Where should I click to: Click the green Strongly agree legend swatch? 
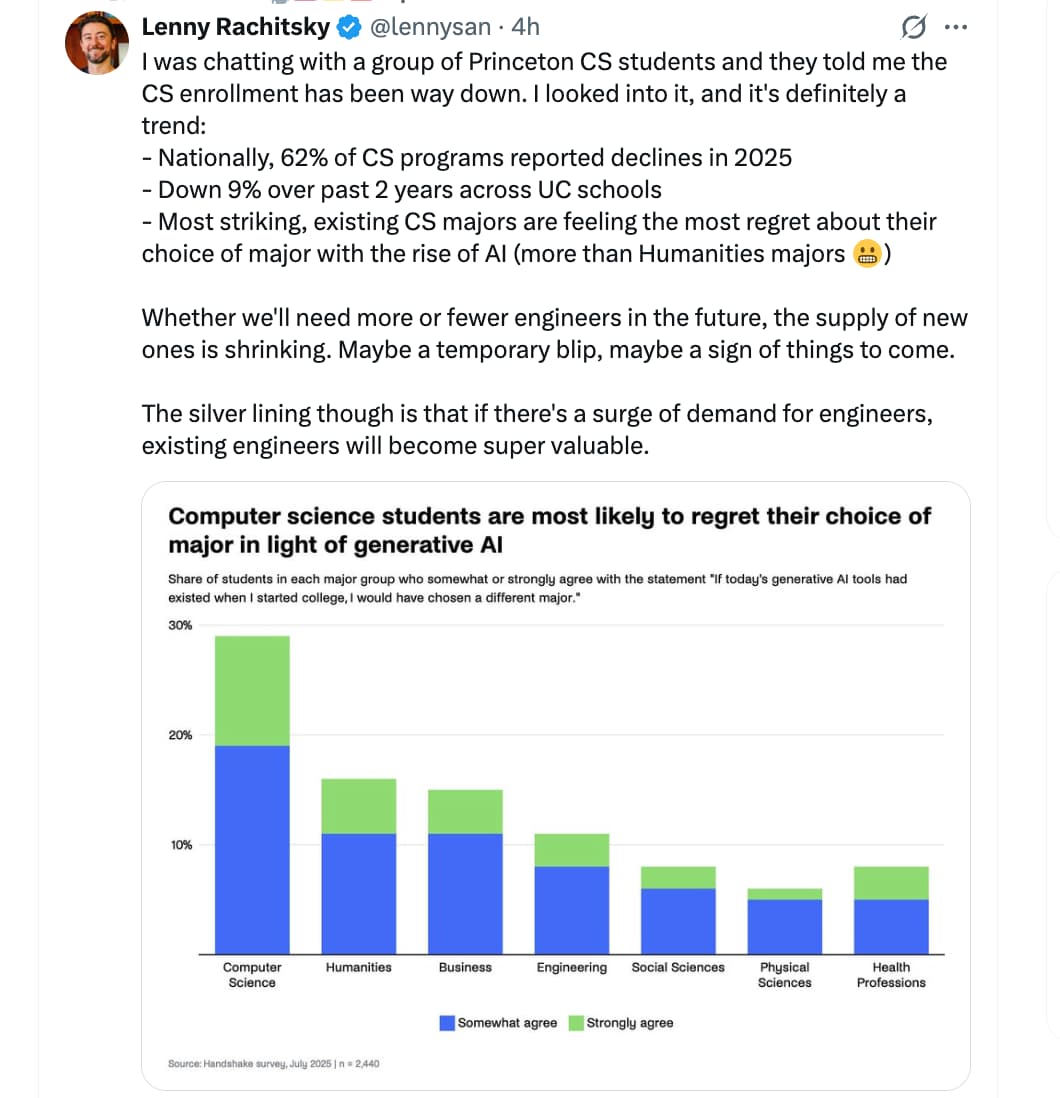click(x=576, y=1023)
